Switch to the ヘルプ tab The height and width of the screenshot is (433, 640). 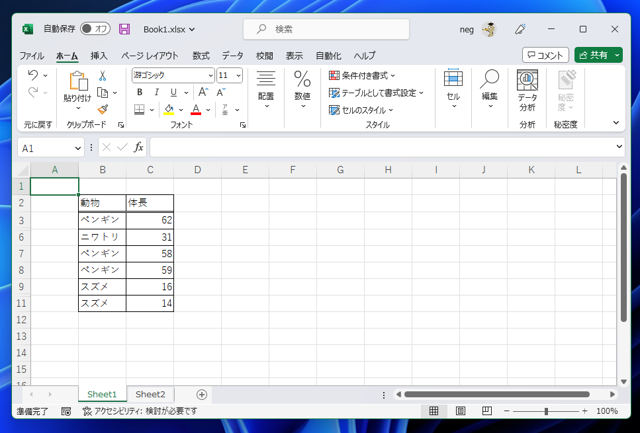364,56
